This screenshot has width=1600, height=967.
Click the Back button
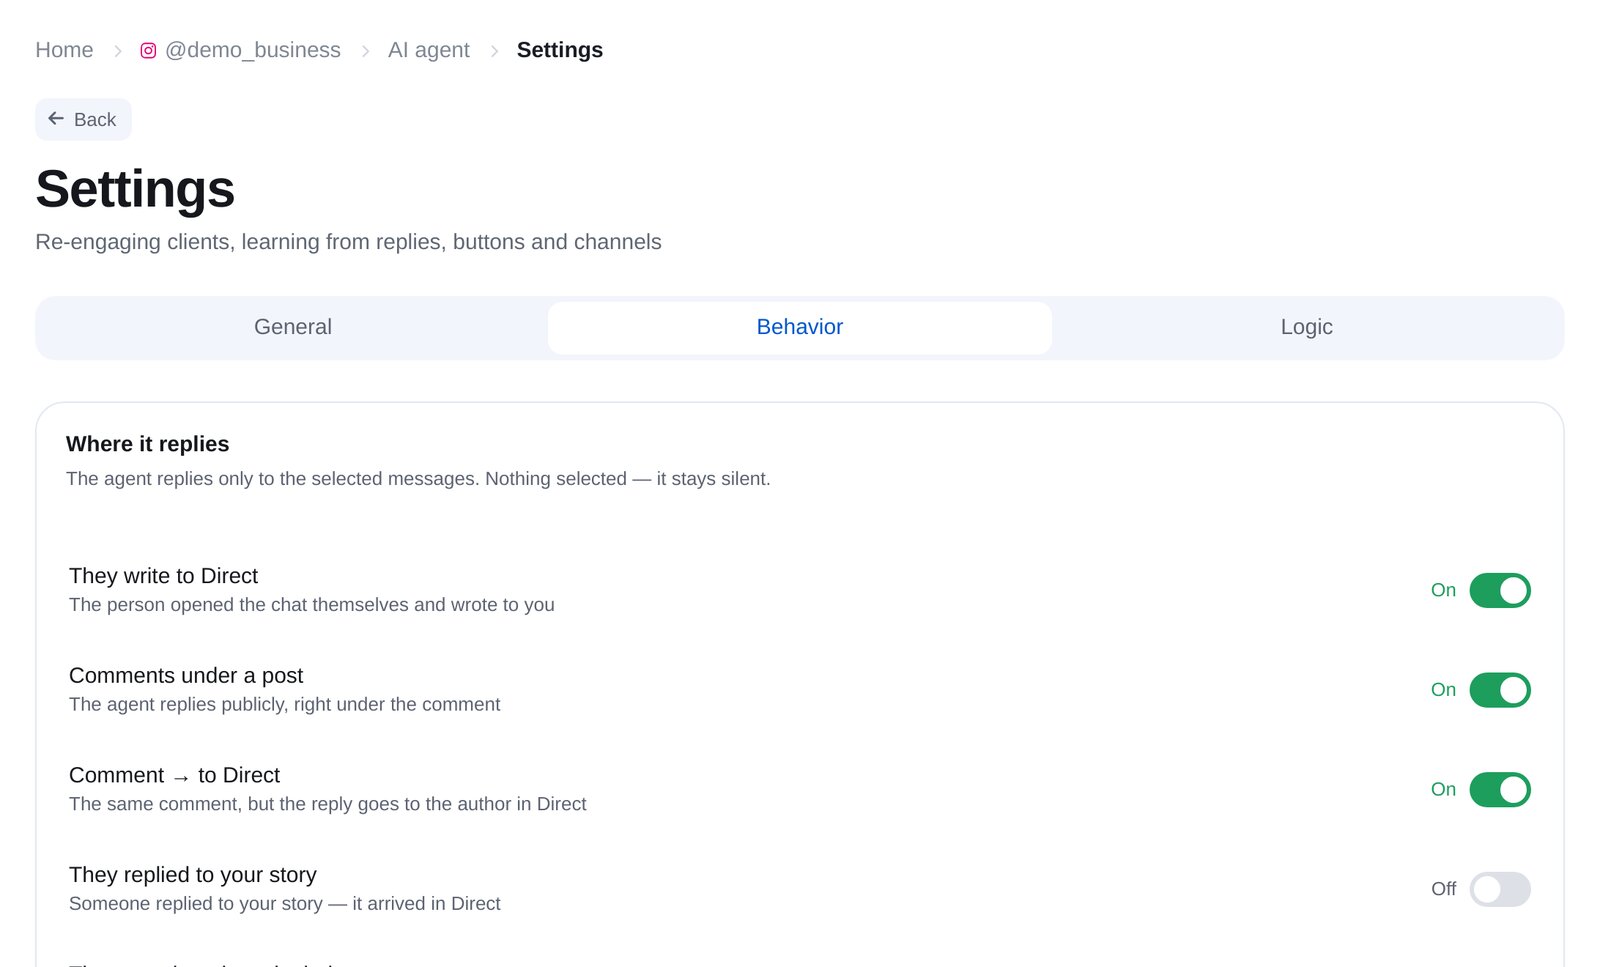pyautogui.click(x=83, y=119)
